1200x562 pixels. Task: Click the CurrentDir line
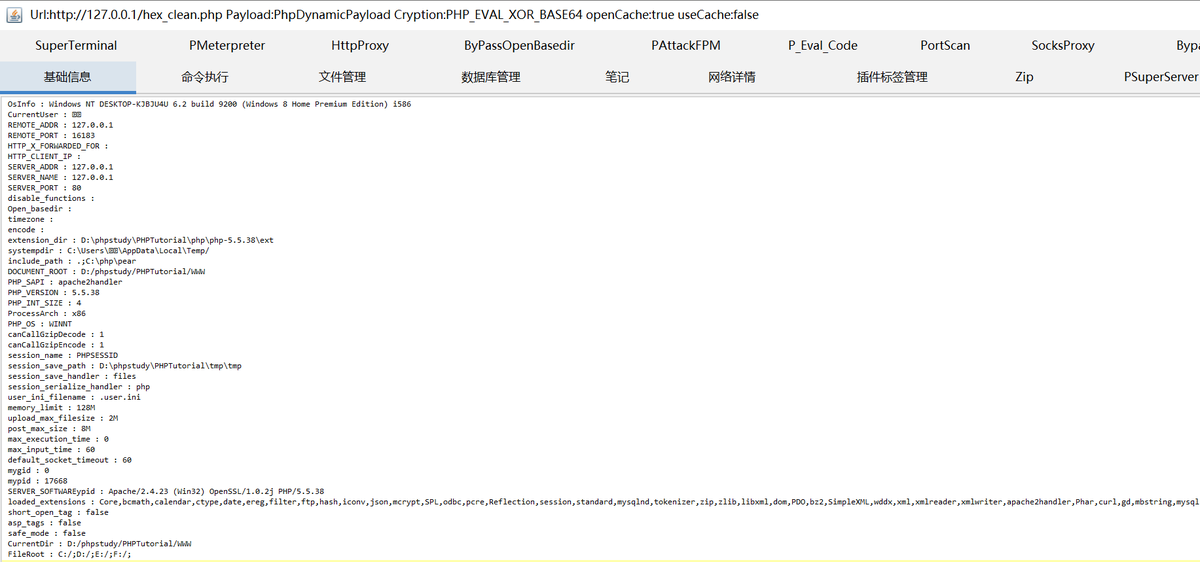[x=99, y=543]
